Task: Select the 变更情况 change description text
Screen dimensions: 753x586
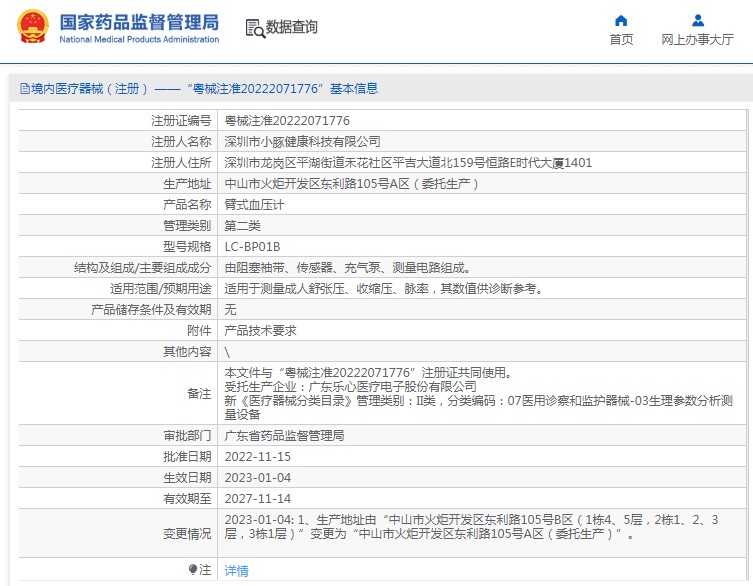Action: coord(472,526)
